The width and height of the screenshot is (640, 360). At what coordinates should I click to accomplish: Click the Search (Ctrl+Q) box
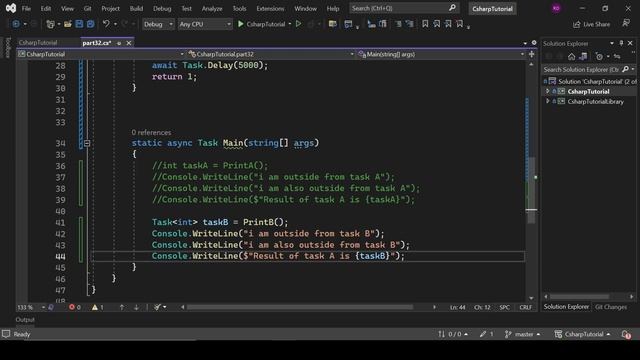click(x=404, y=8)
